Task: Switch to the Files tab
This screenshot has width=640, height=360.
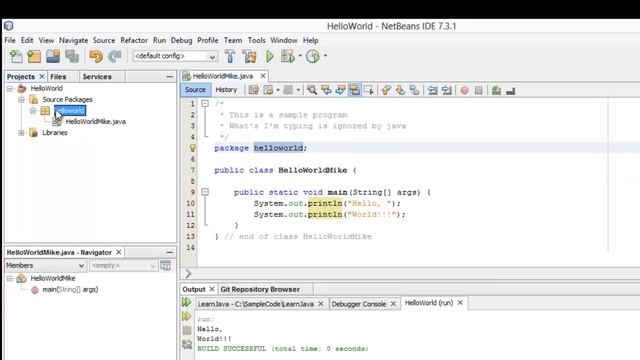Action: click(58, 77)
